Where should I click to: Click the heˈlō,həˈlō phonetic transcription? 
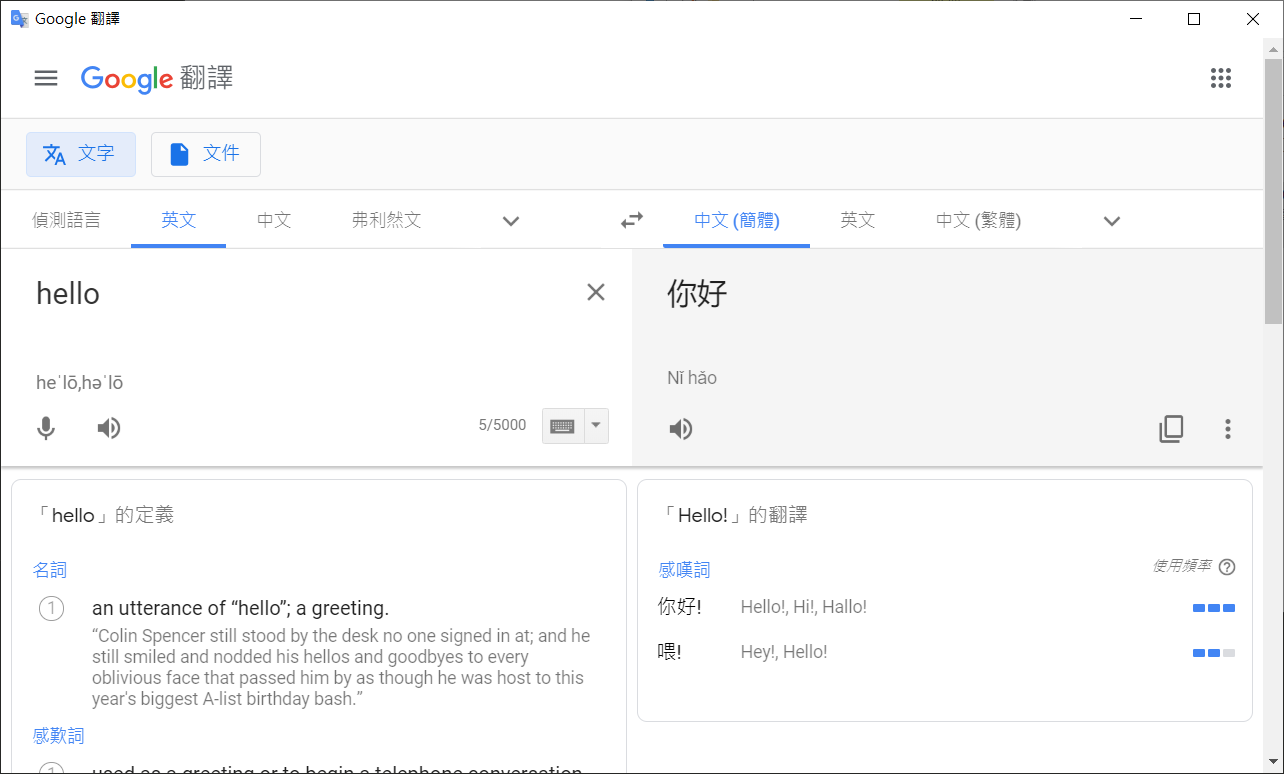(x=80, y=383)
